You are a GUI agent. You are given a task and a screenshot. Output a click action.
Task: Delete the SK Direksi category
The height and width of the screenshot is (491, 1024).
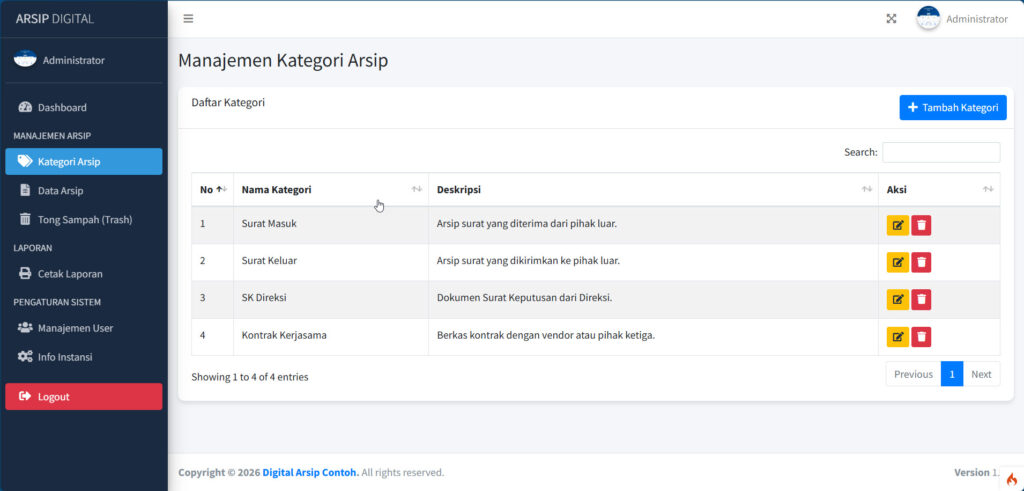click(x=921, y=300)
